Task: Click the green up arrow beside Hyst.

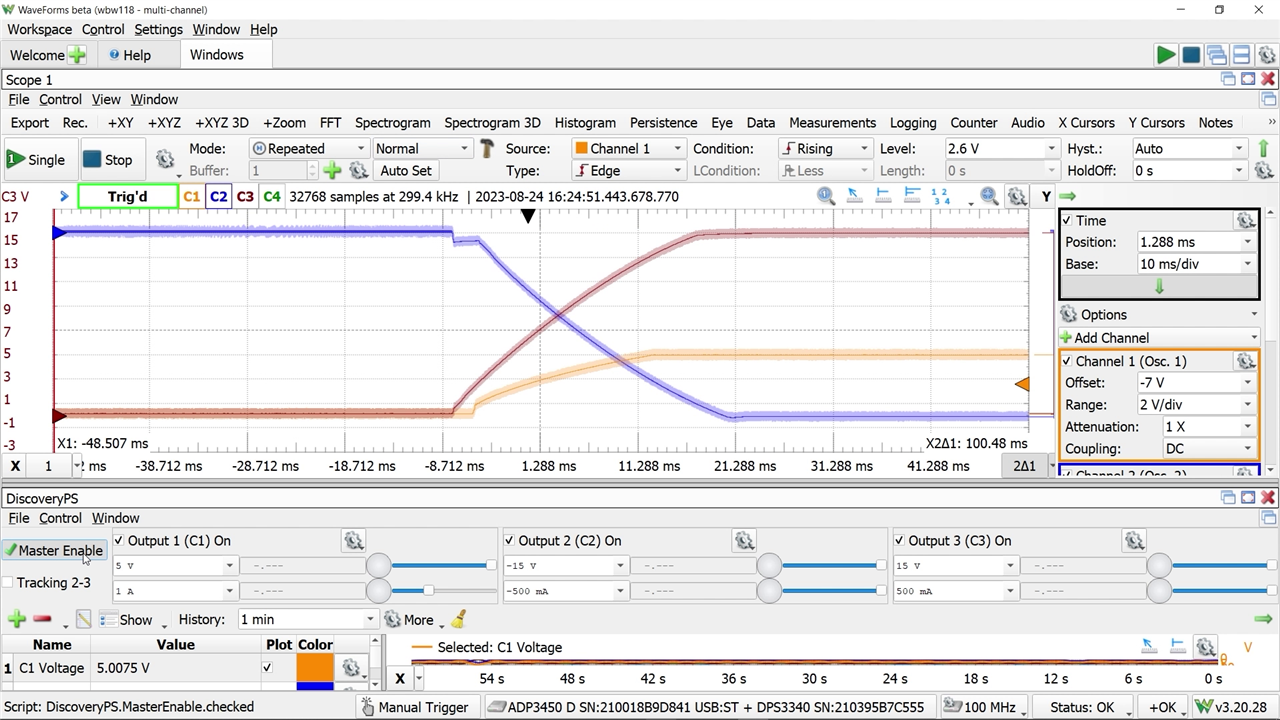Action: point(1263,148)
